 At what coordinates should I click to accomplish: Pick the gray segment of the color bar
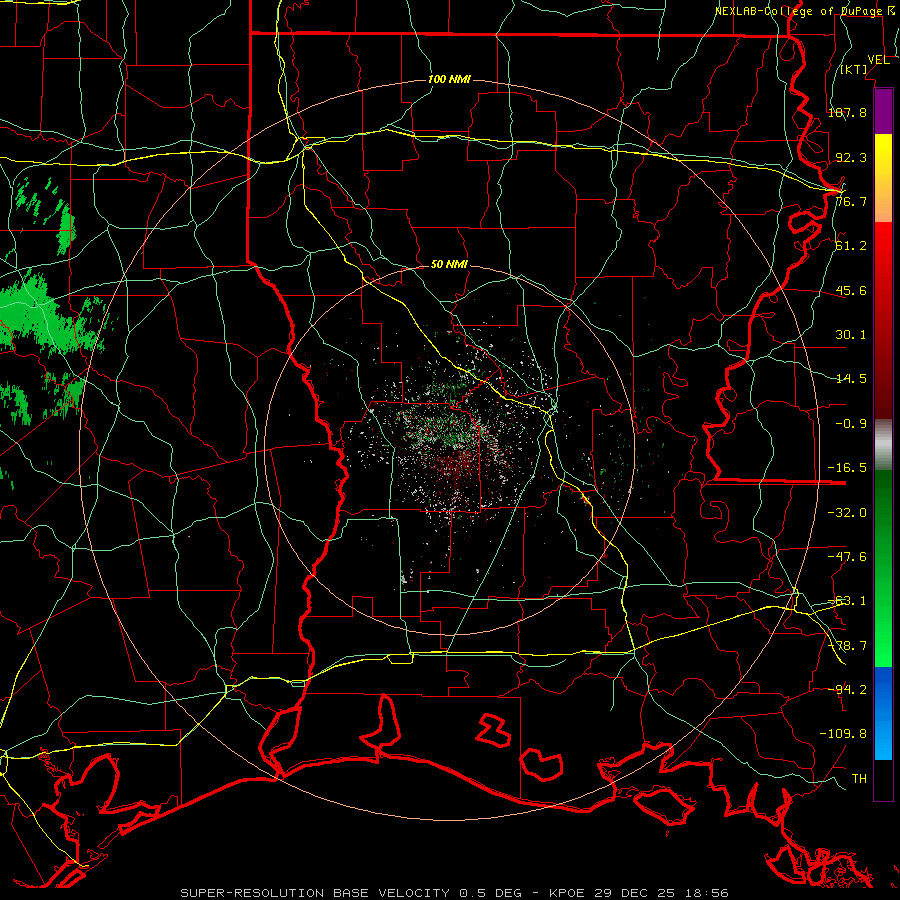[x=883, y=445]
